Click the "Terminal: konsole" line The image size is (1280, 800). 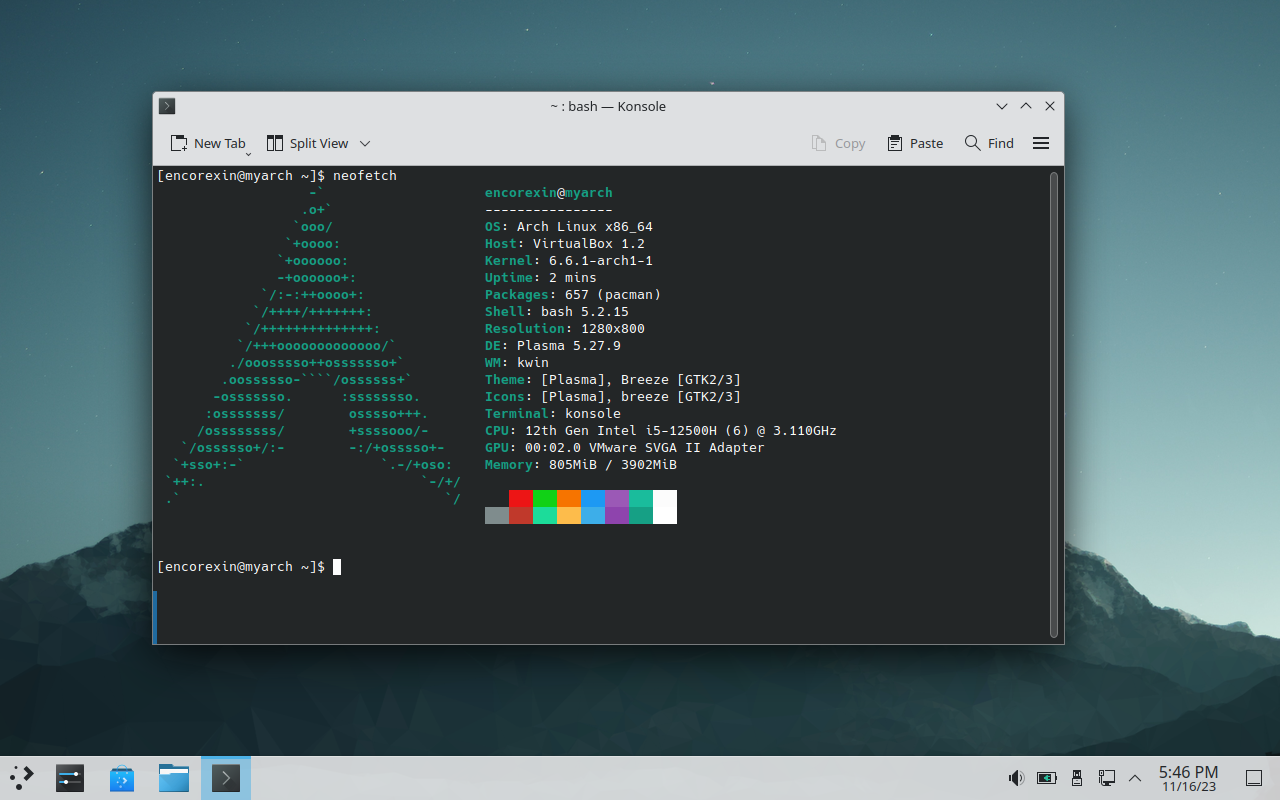(553, 414)
